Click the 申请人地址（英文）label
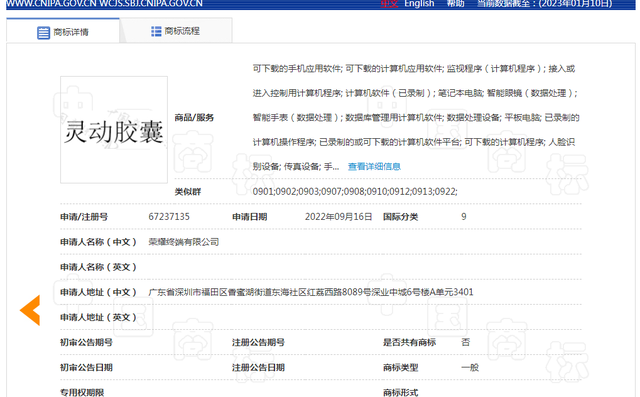This screenshot has width=640, height=397. 98,317
